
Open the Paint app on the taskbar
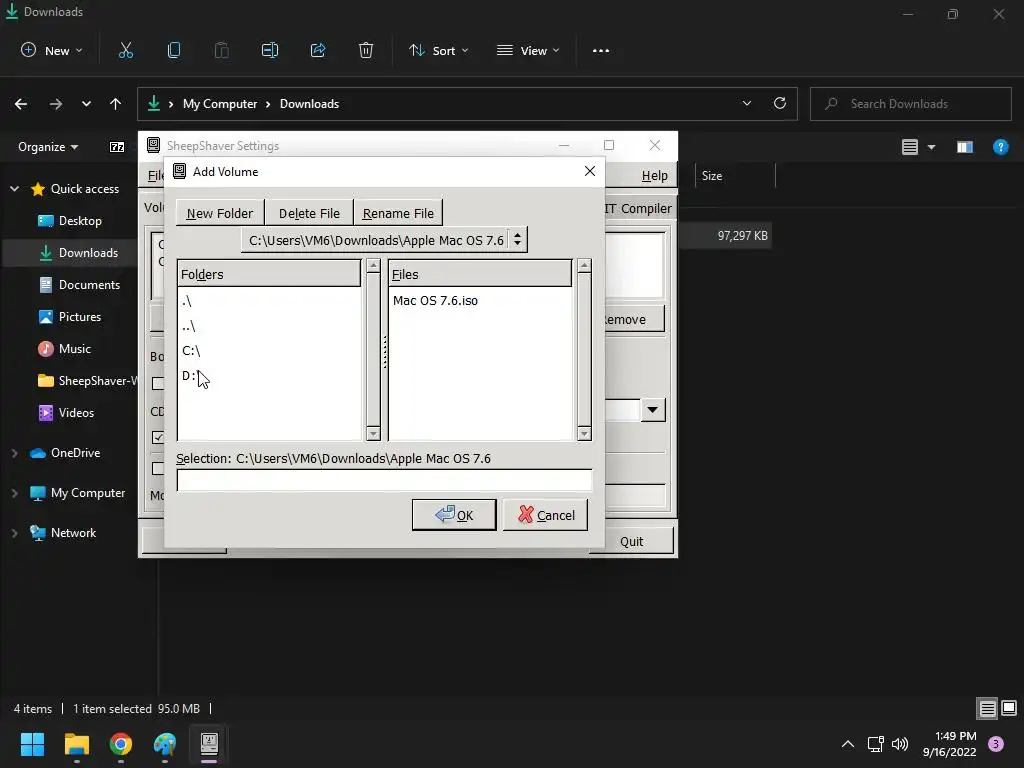pos(165,744)
